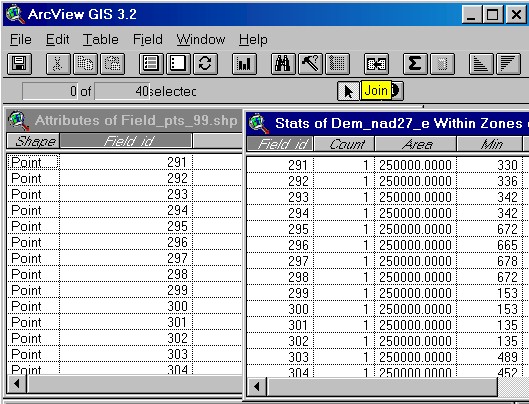Click Area value 250000.0000 in row 301
This screenshot has height=404, width=529.
tap(416, 325)
